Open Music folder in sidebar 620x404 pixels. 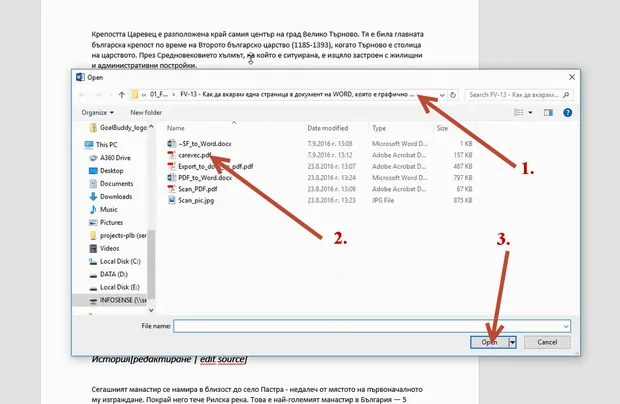click(108, 210)
